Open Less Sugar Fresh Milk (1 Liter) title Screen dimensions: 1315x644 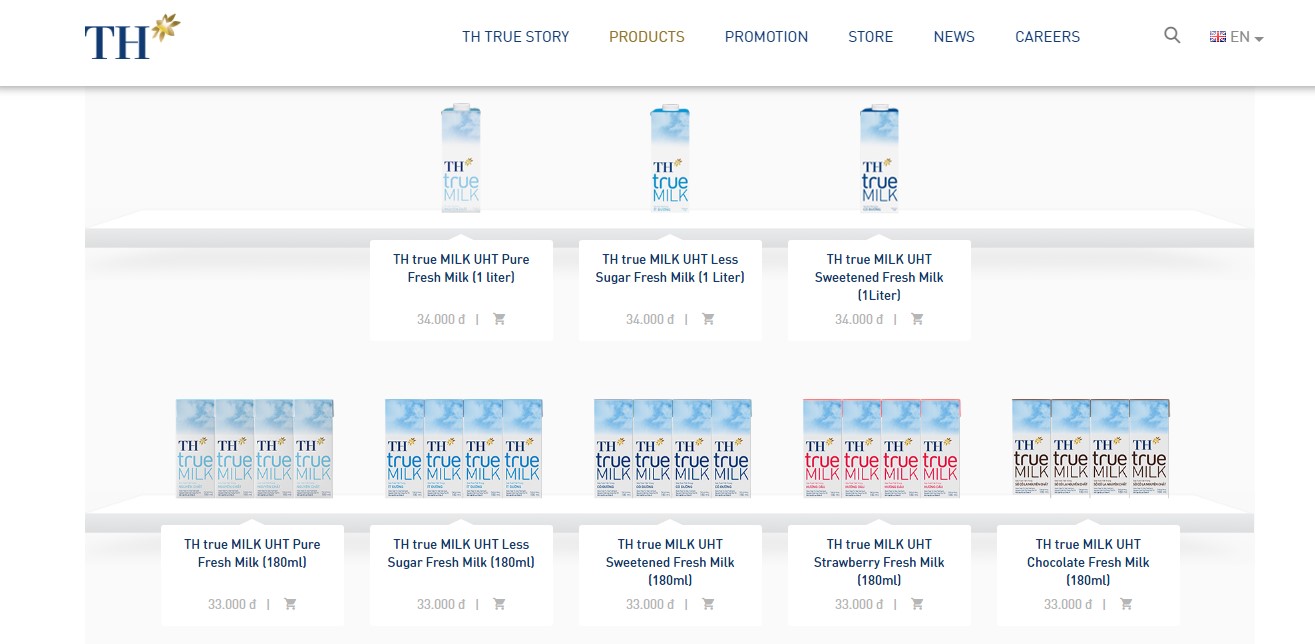[670, 268]
